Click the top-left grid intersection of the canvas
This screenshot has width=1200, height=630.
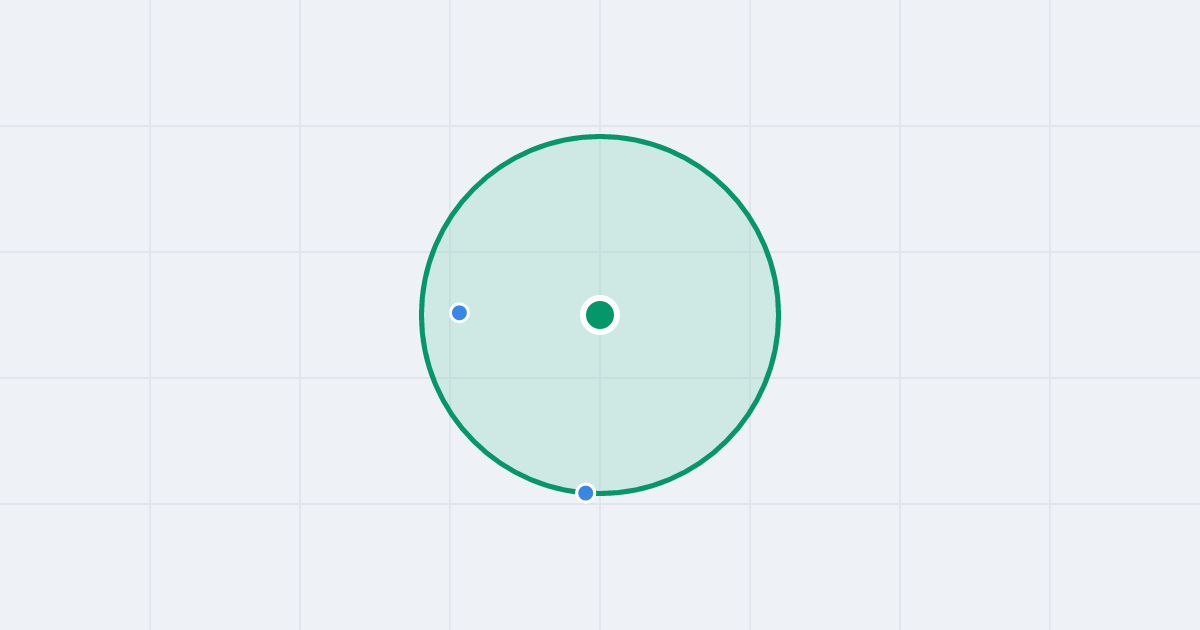[x=150, y=126]
